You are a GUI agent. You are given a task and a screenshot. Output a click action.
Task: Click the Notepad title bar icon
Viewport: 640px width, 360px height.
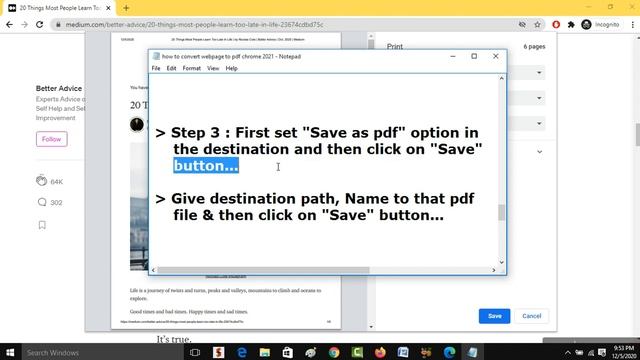156,56
